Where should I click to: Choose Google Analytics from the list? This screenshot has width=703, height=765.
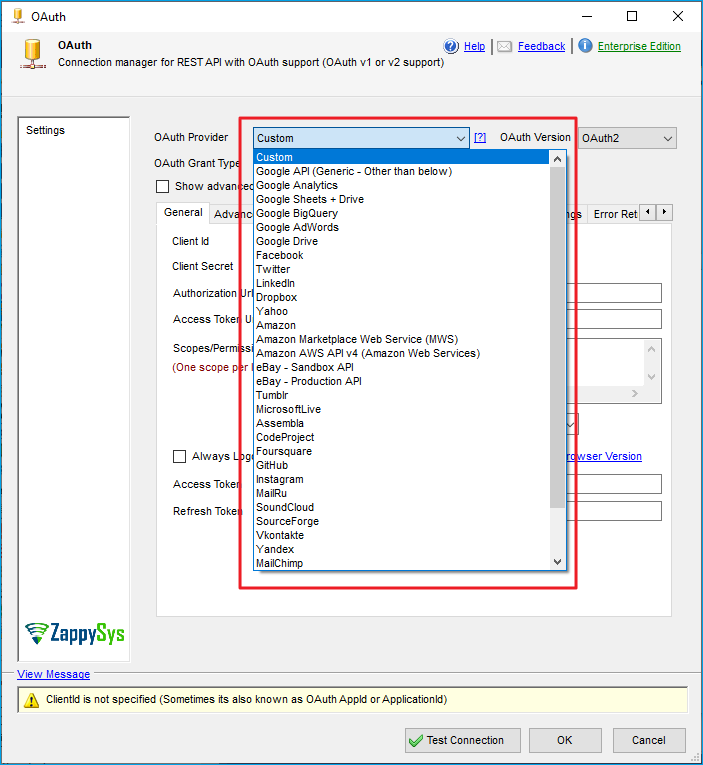[402, 185]
